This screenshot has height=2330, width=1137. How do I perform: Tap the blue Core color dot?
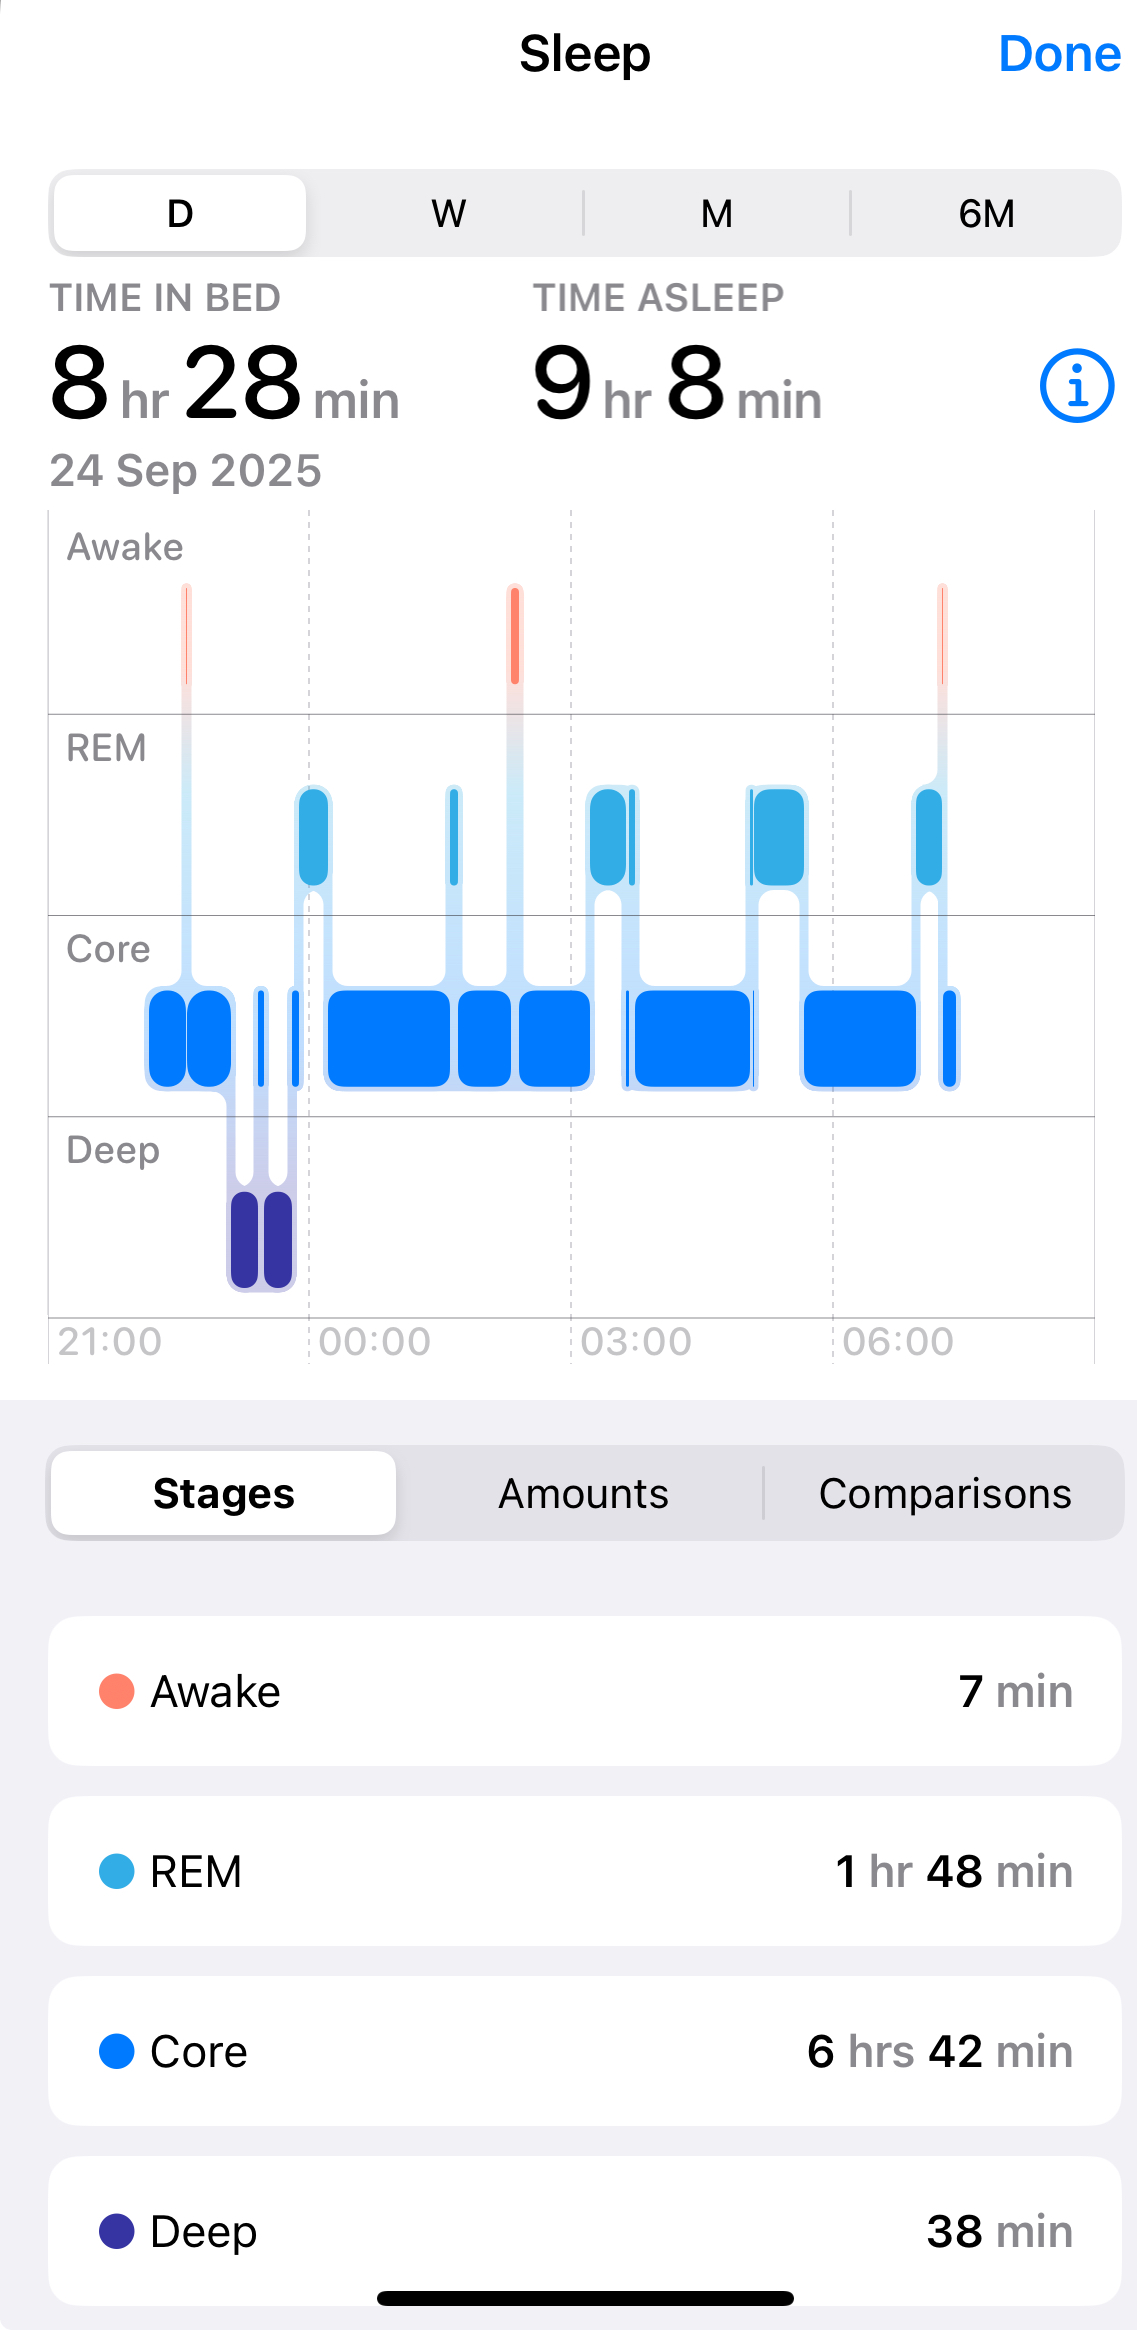pos(117,2051)
